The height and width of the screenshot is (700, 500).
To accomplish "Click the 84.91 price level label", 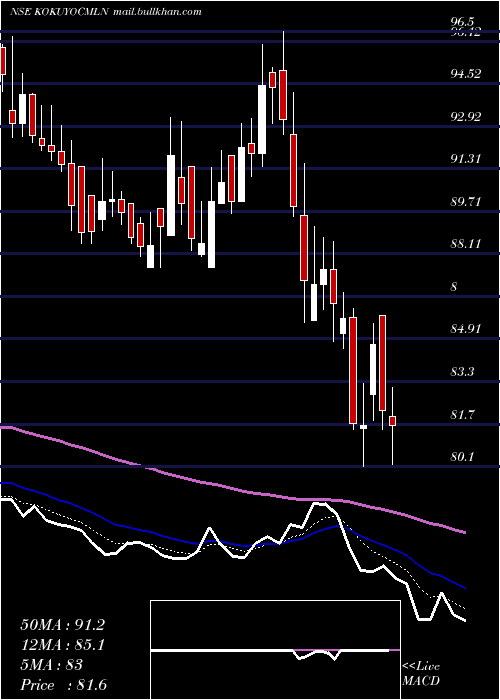I will tap(466, 329).
